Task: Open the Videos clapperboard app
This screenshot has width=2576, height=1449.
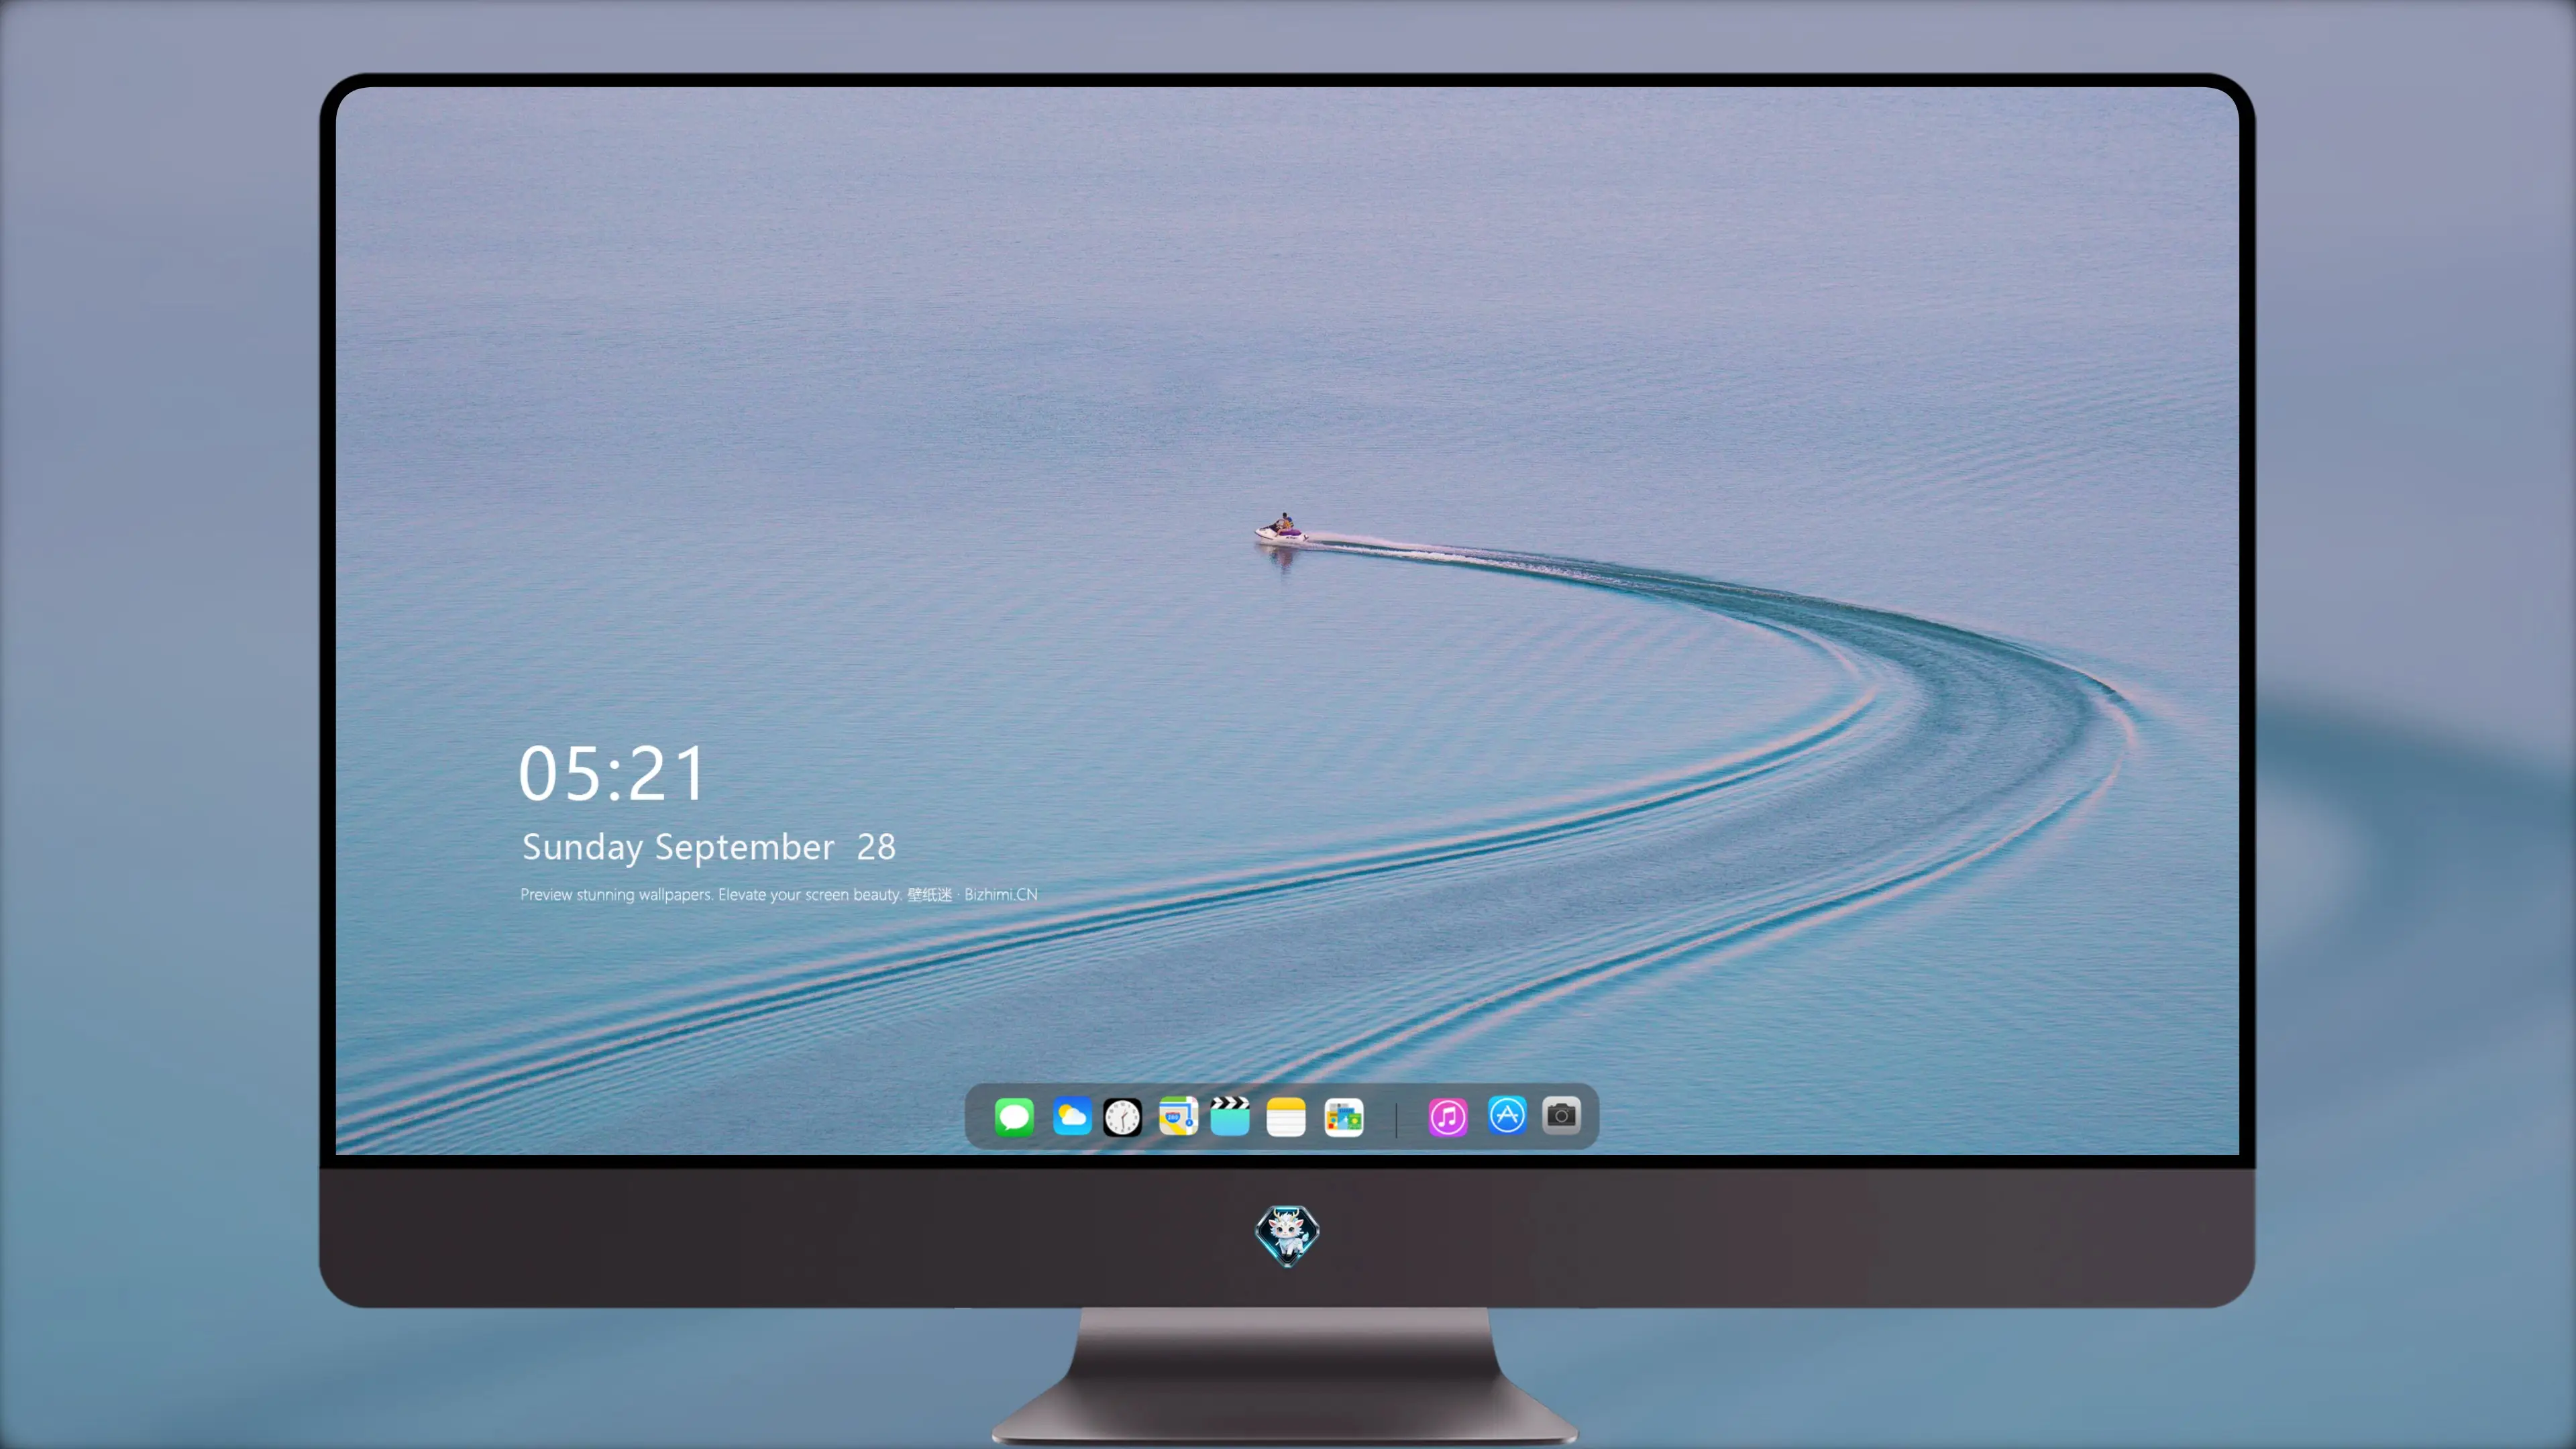Action: (1230, 1116)
